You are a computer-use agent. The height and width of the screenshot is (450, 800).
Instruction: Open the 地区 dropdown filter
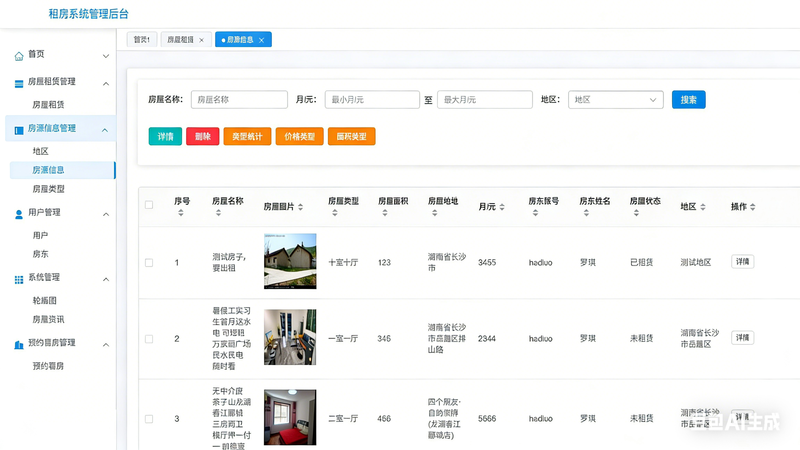point(616,100)
